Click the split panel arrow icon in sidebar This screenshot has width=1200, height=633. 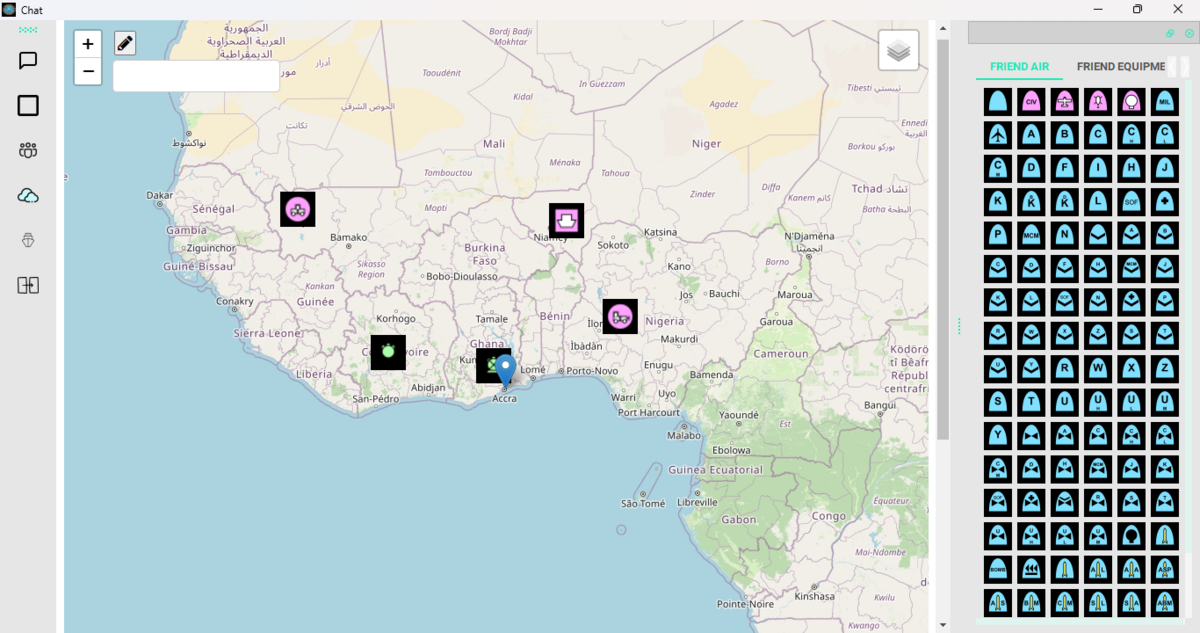point(28,286)
